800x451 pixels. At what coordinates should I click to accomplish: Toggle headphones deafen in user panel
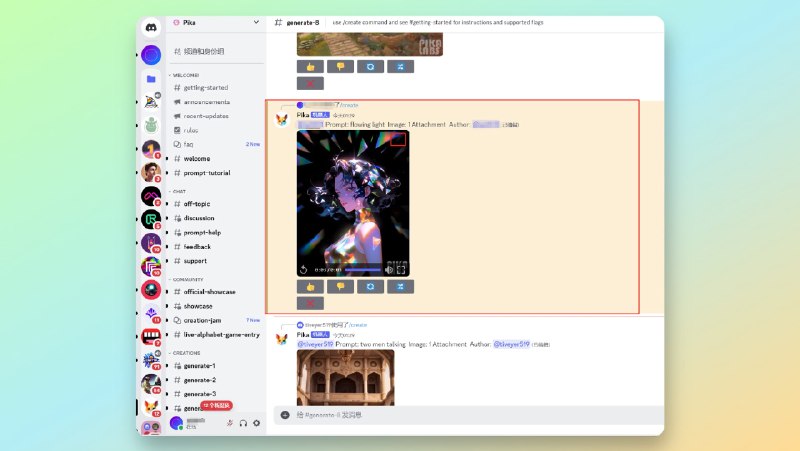click(x=243, y=423)
